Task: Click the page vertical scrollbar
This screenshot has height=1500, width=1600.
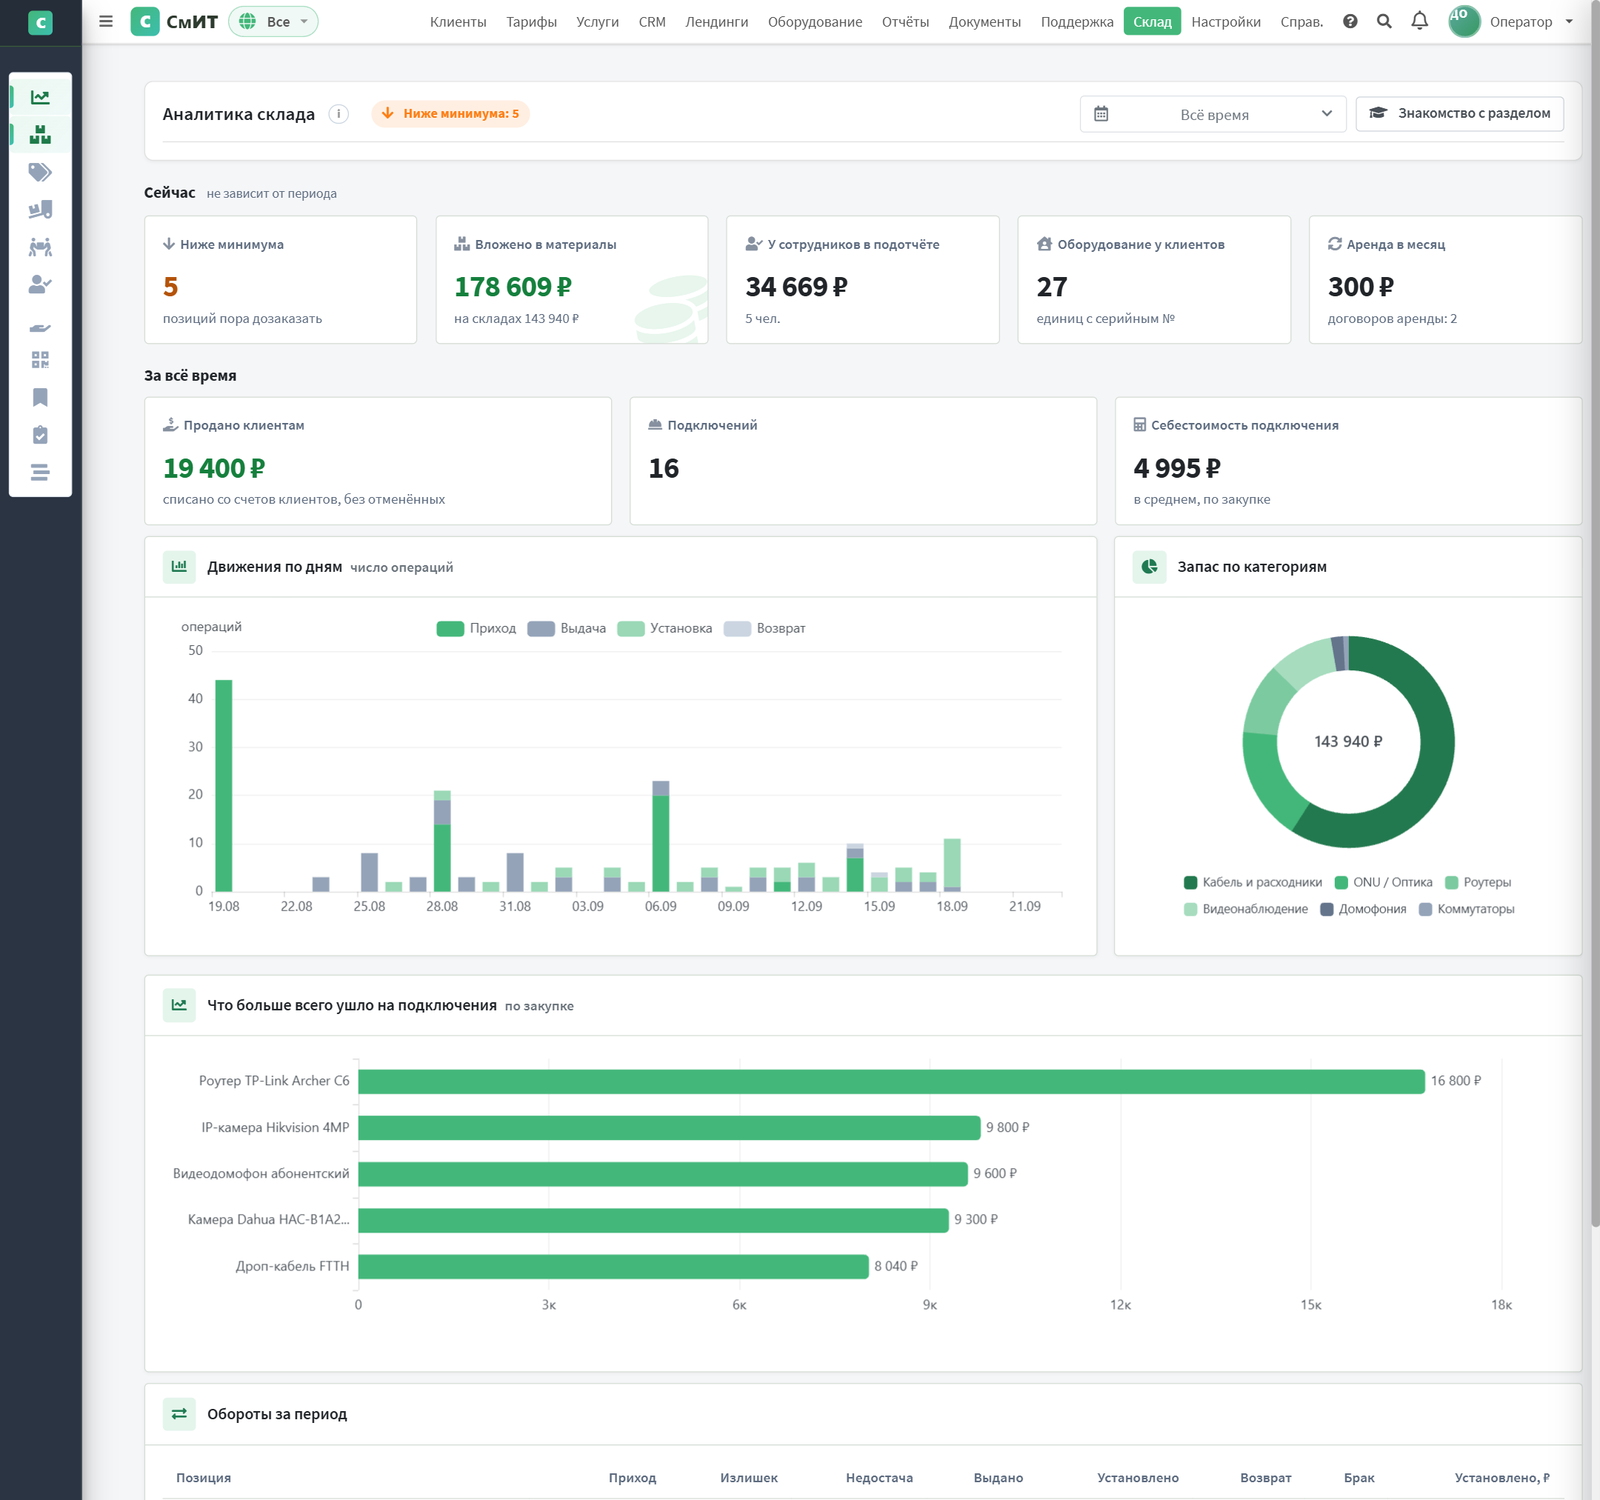Action: coord(1594,612)
